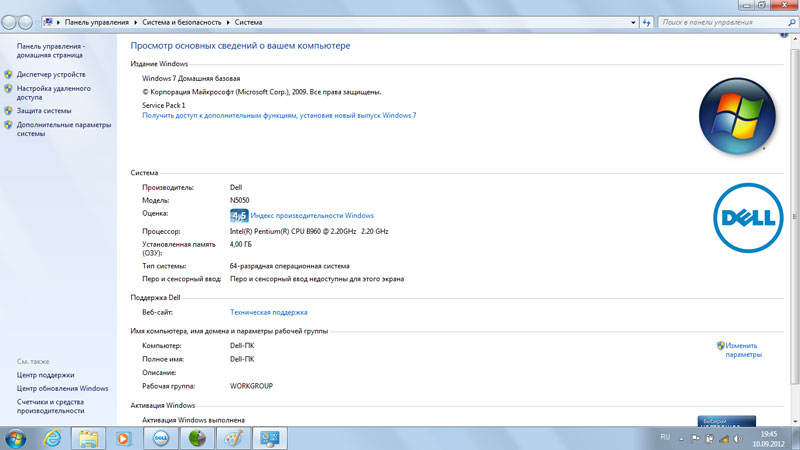Open Панель управления - домашняя страница
The height and width of the screenshot is (450, 800).
click(x=51, y=51)
